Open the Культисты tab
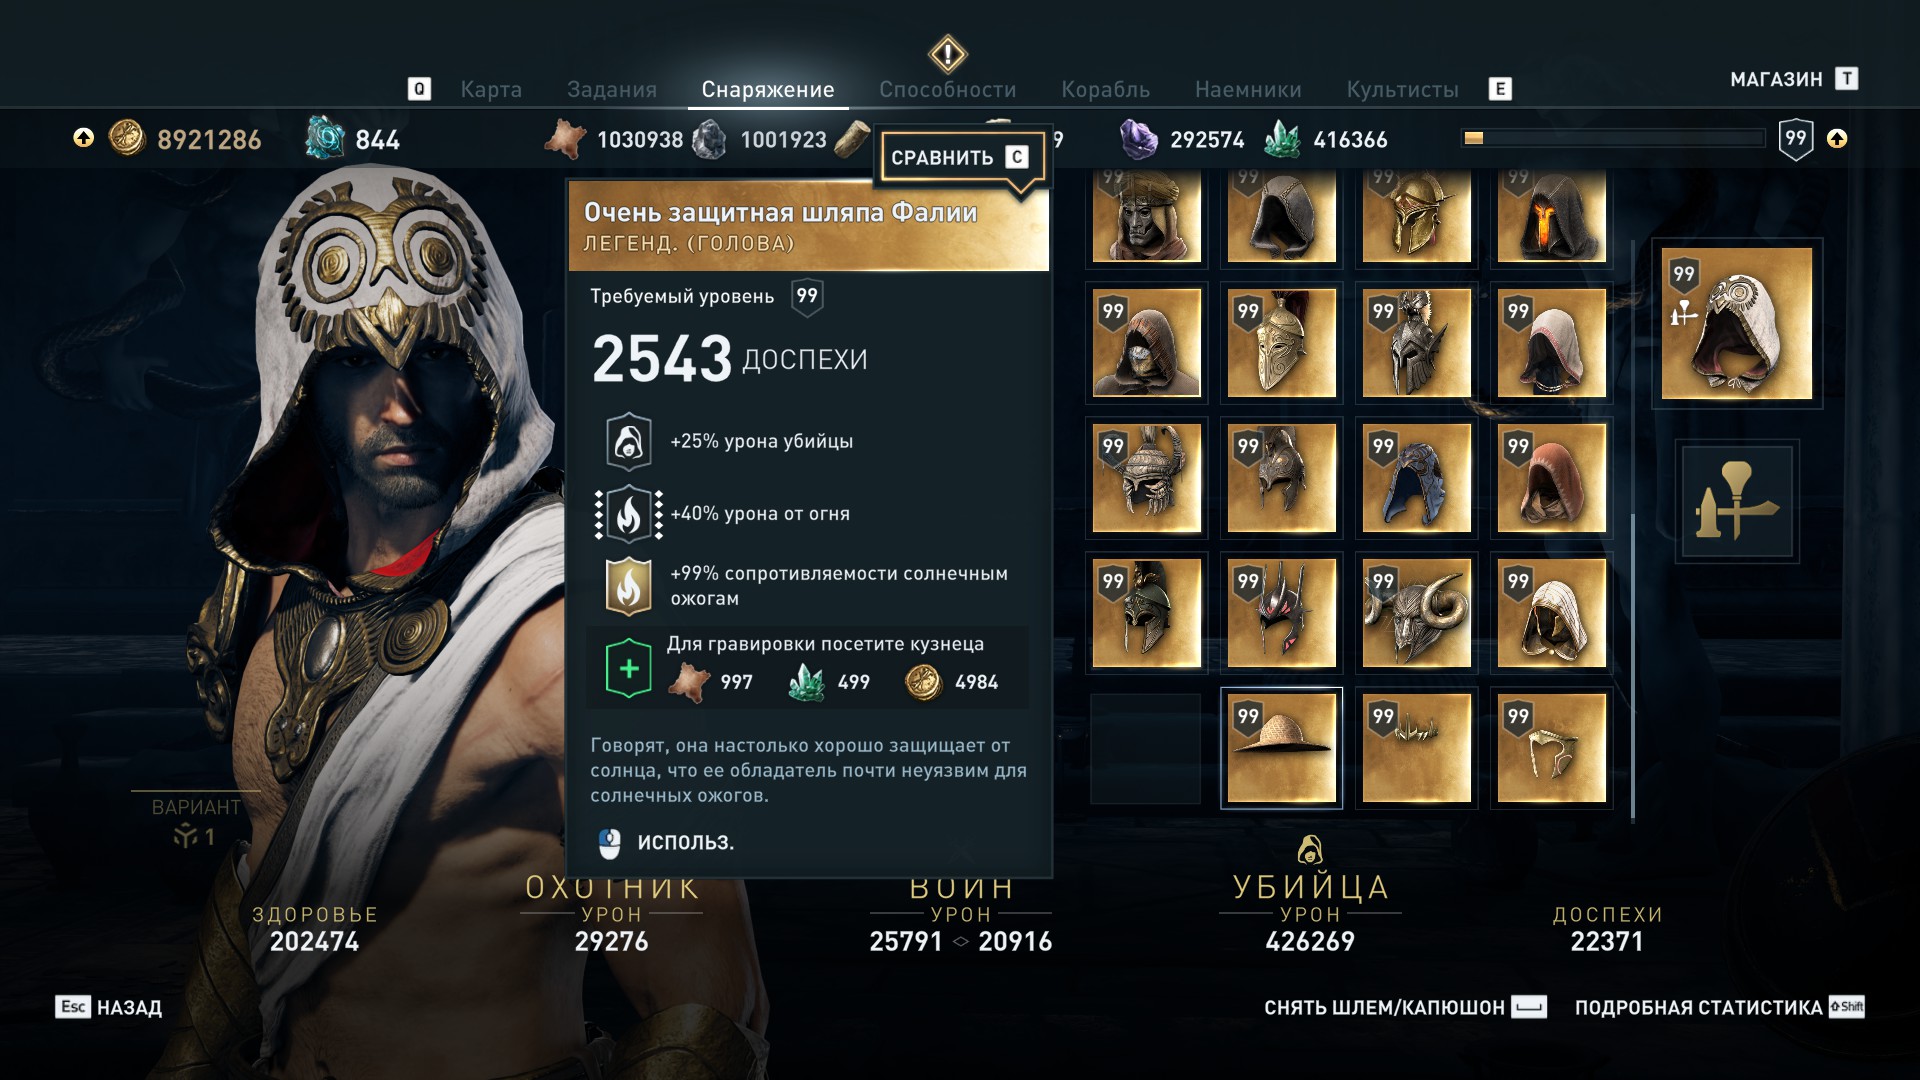This screenshot has height=1080, width=1920. click(1402, 89)
